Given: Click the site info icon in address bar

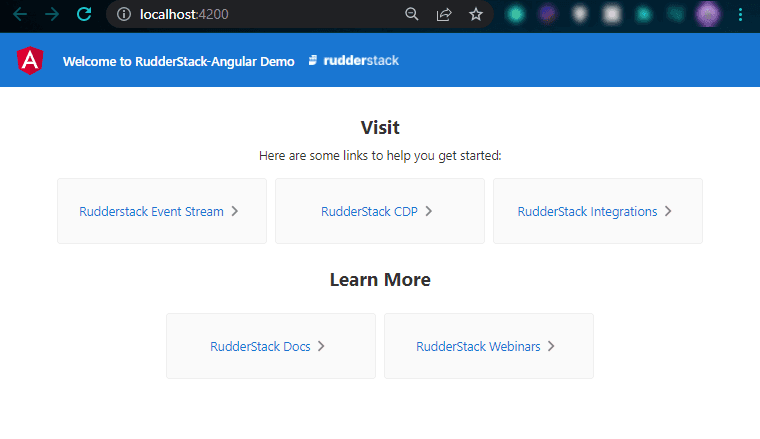Looking at the screenshot, I should coord(124,15).
